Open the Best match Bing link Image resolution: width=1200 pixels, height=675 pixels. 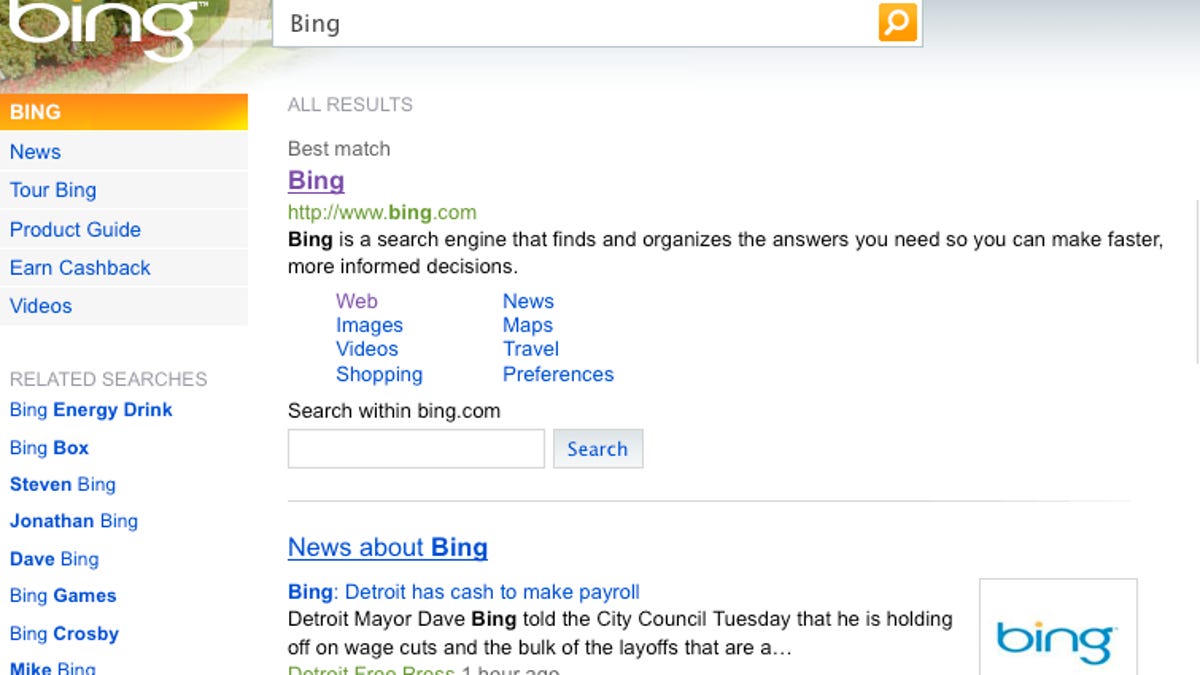point(316,181)
